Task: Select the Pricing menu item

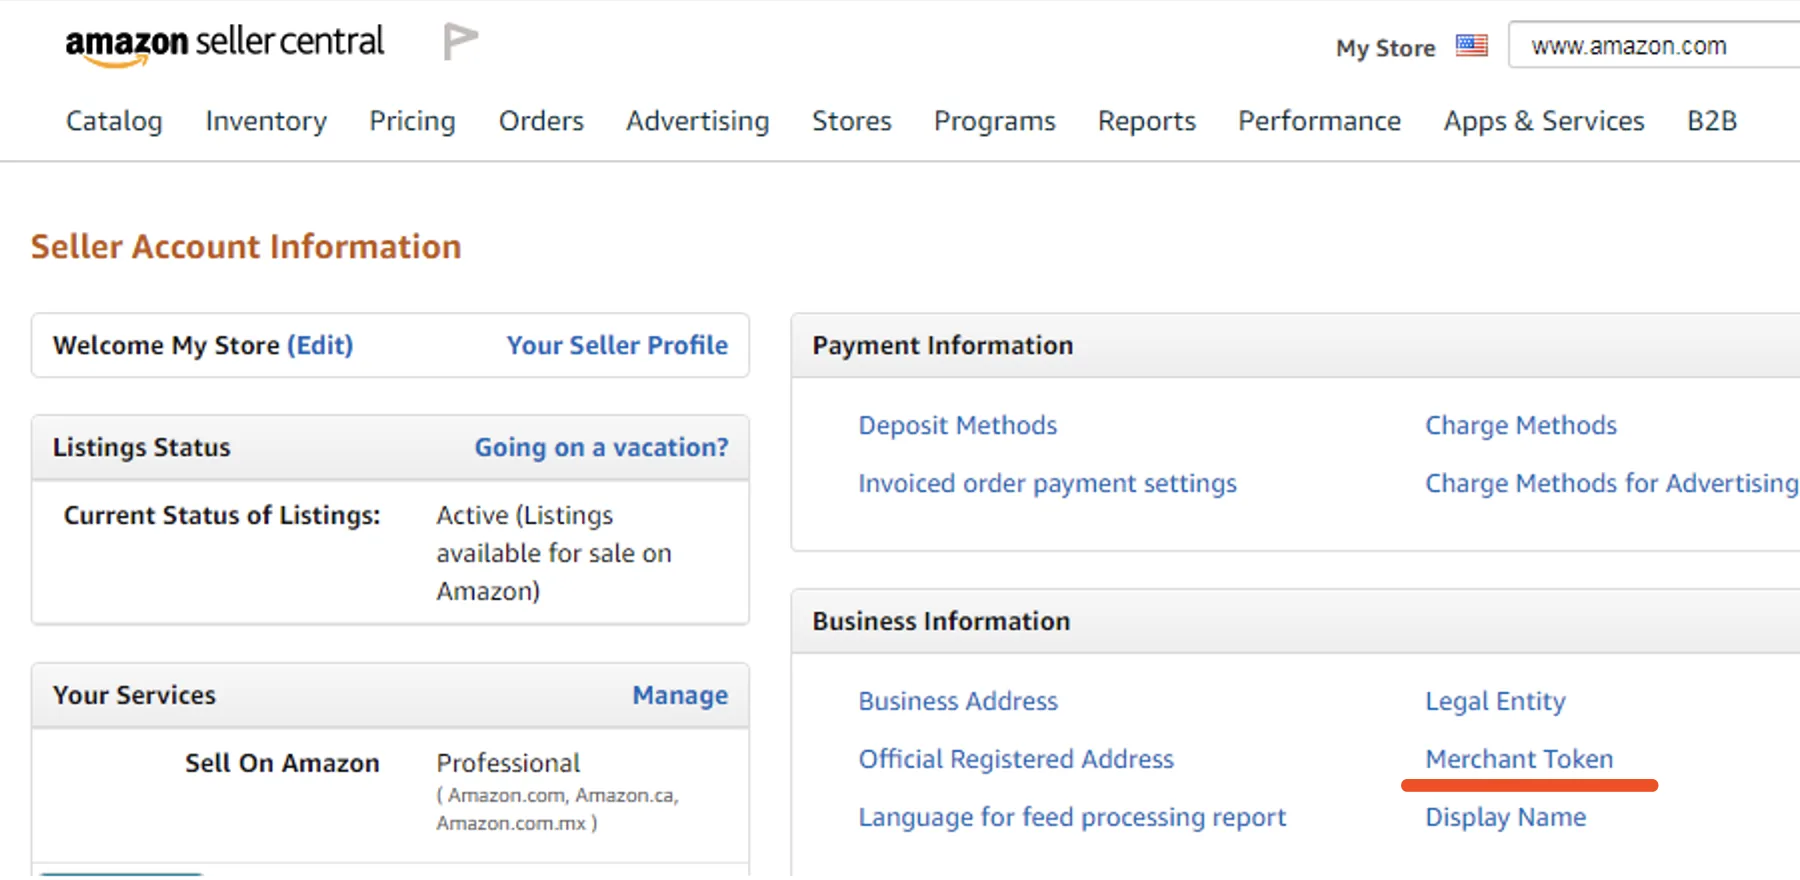Action: [x=412, y=121]
